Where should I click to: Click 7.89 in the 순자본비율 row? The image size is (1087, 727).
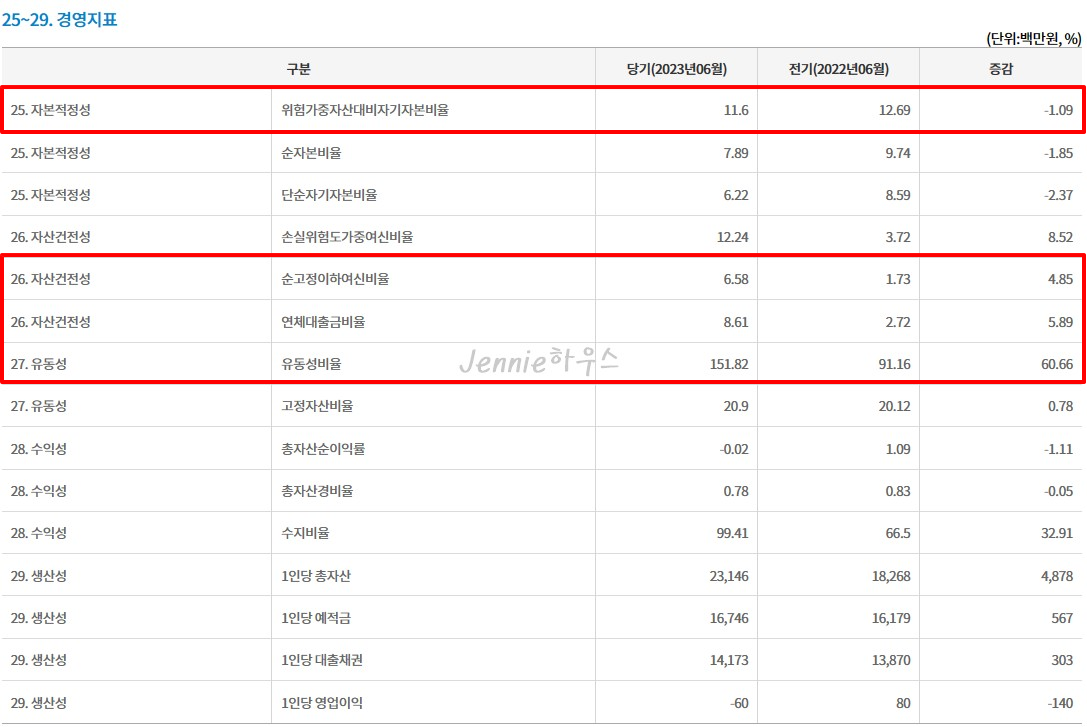pyautogui.click(x=736, y=153)
